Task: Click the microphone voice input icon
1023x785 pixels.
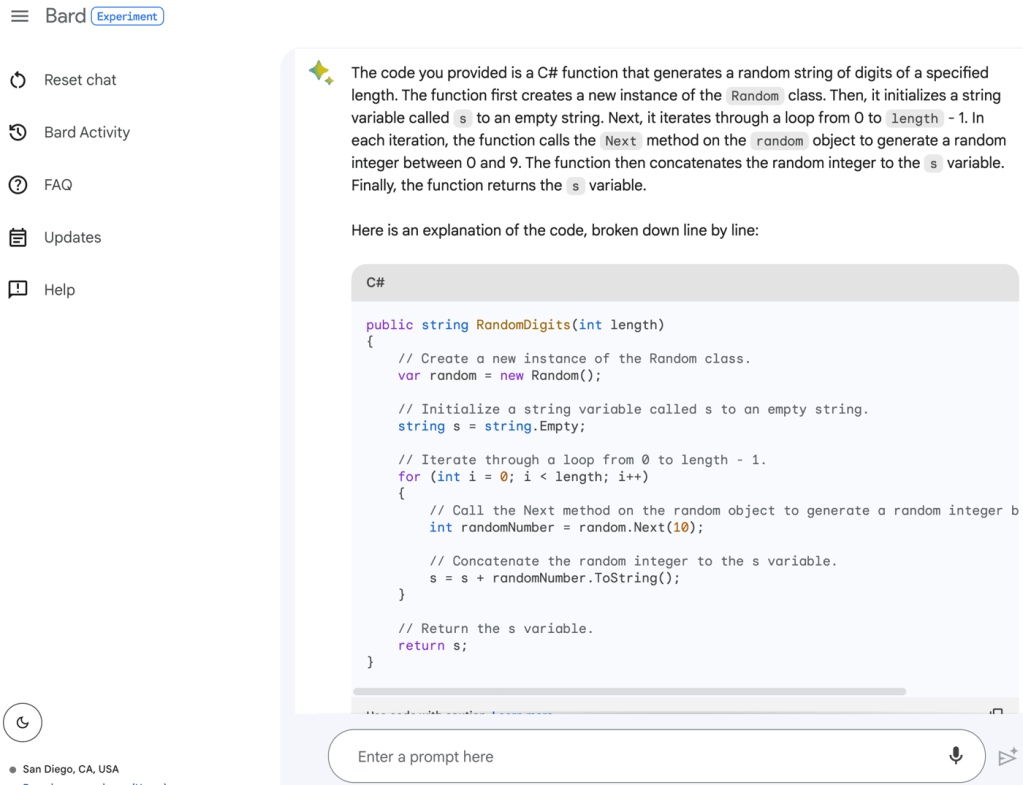Action: point(955,756)
